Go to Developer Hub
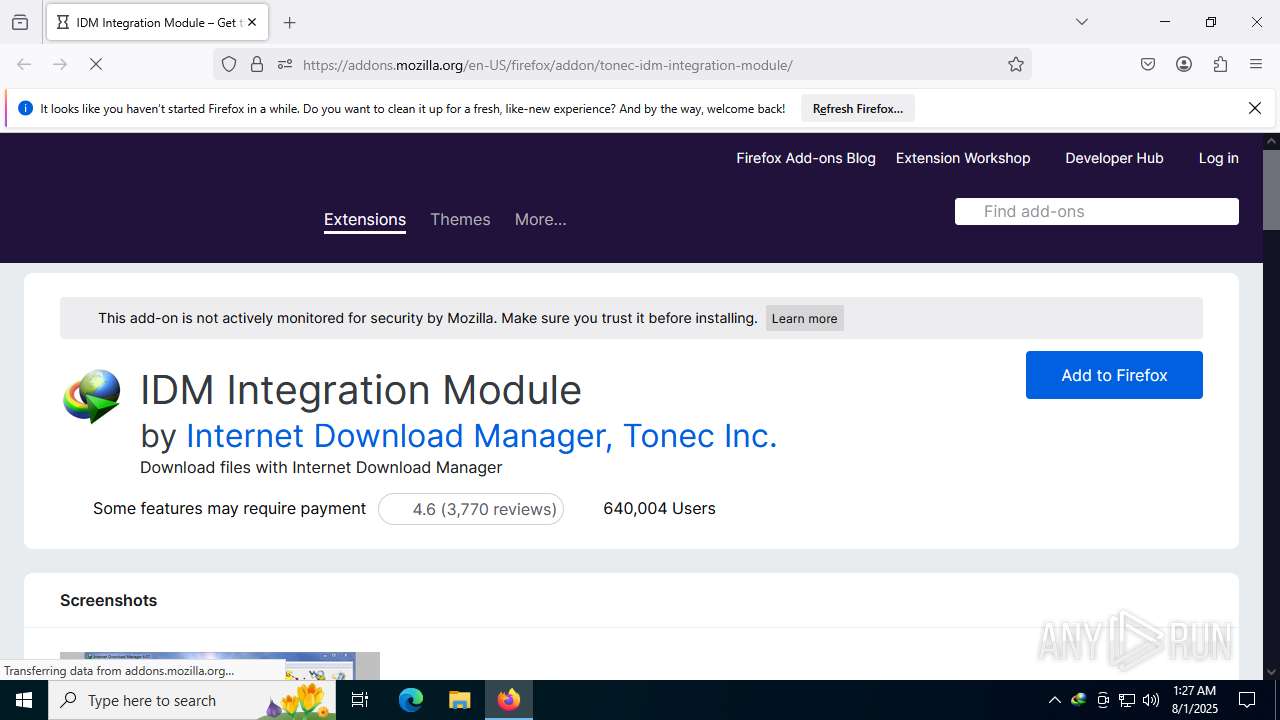 point(1114,158)
